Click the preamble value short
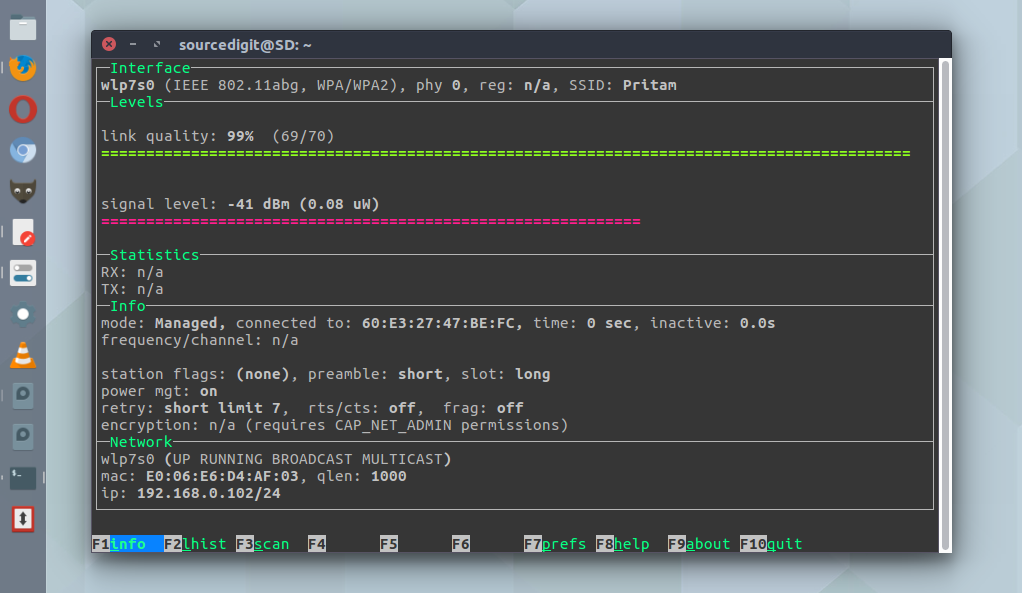The height and width of the screenshot is (593, 1022). (x=420, y=374)
